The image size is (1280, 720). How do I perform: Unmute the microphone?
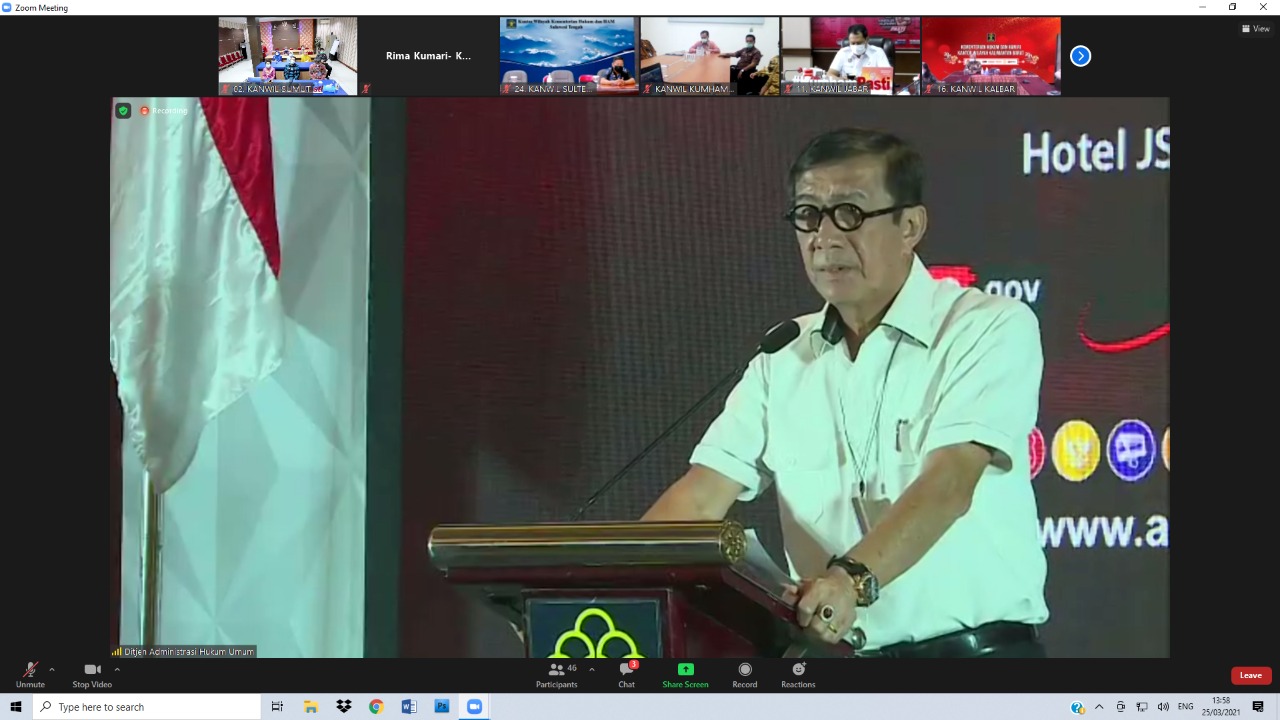click(30, 671)
